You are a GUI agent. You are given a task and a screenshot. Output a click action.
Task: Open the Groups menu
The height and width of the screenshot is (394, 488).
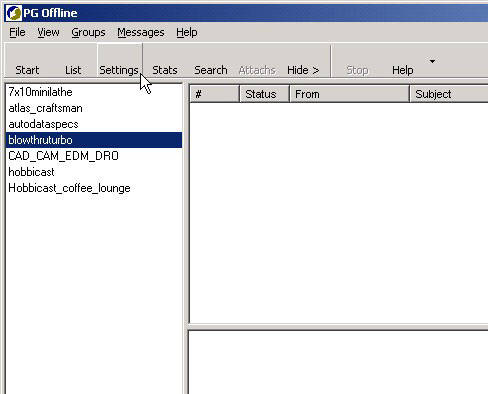pyautogui.click(x=88, y=32)
